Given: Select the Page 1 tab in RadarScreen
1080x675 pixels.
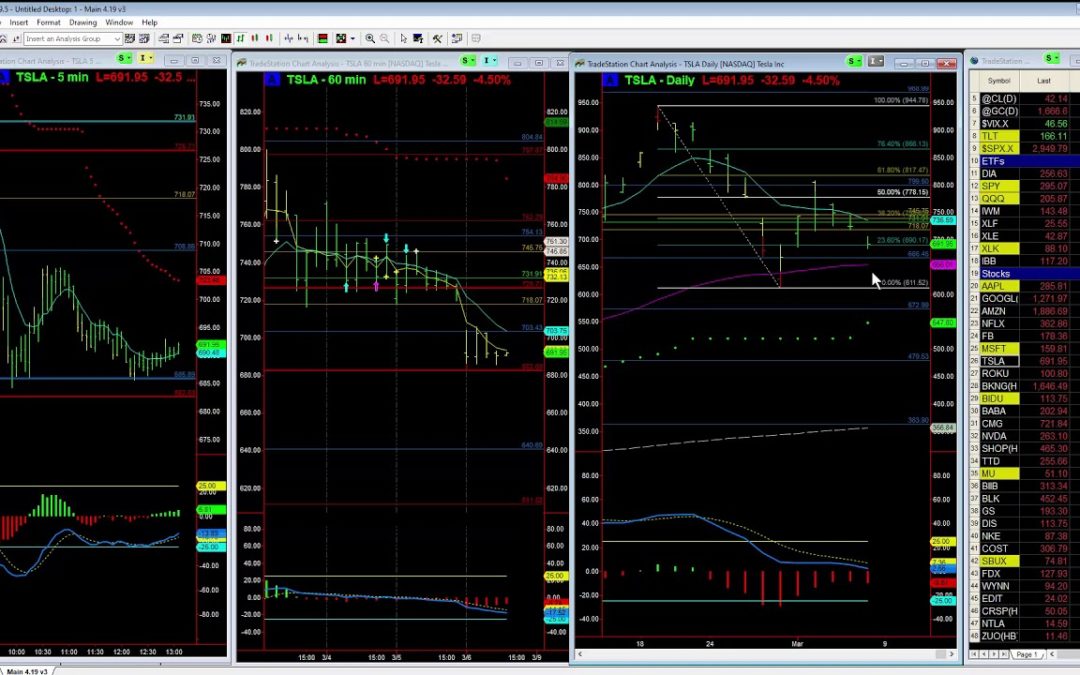Looking at the screenshot, I should click(x=1026, y=654).
